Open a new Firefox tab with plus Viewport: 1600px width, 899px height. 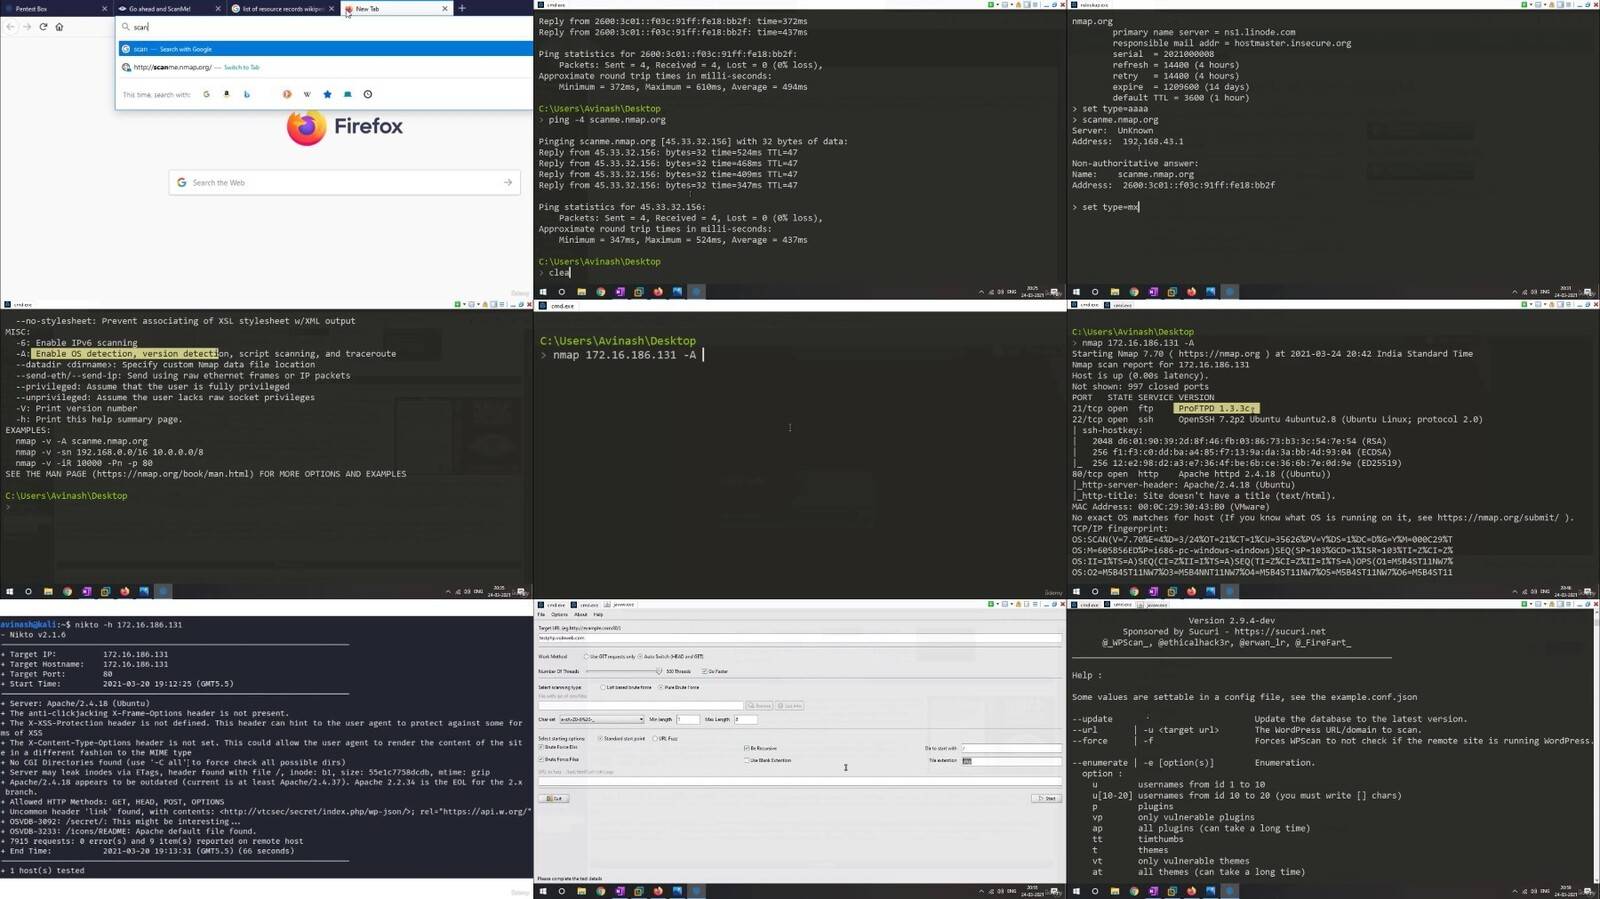click(462, 8)
